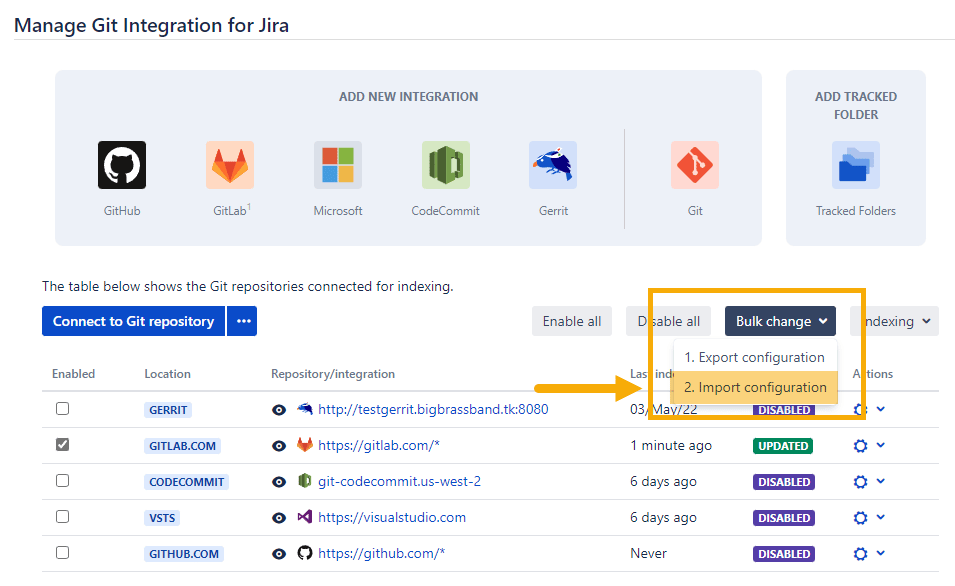Select the Gerrit integration icon

[553, 165]
